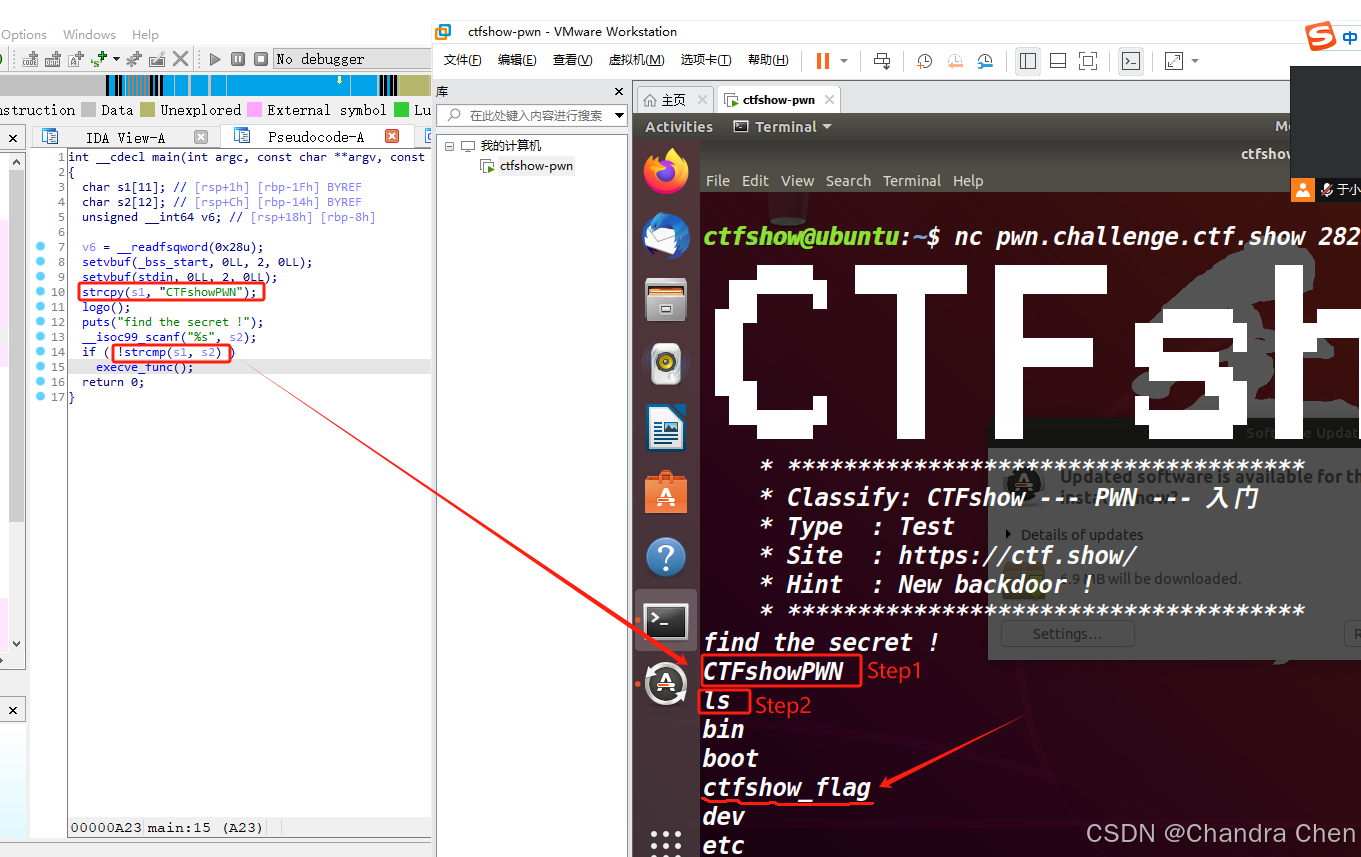Toggle the library sidebar view icon

[x=1028, y=61]
